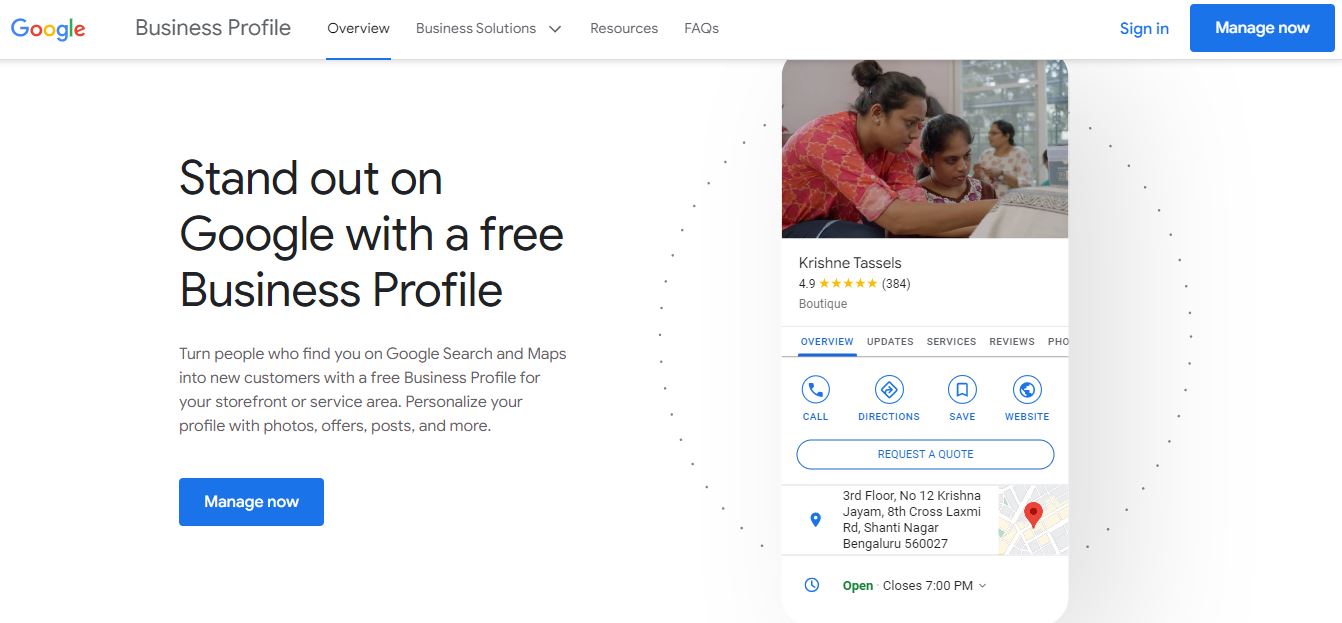Click the Turn people who find you paragraph

pos(373,390)
